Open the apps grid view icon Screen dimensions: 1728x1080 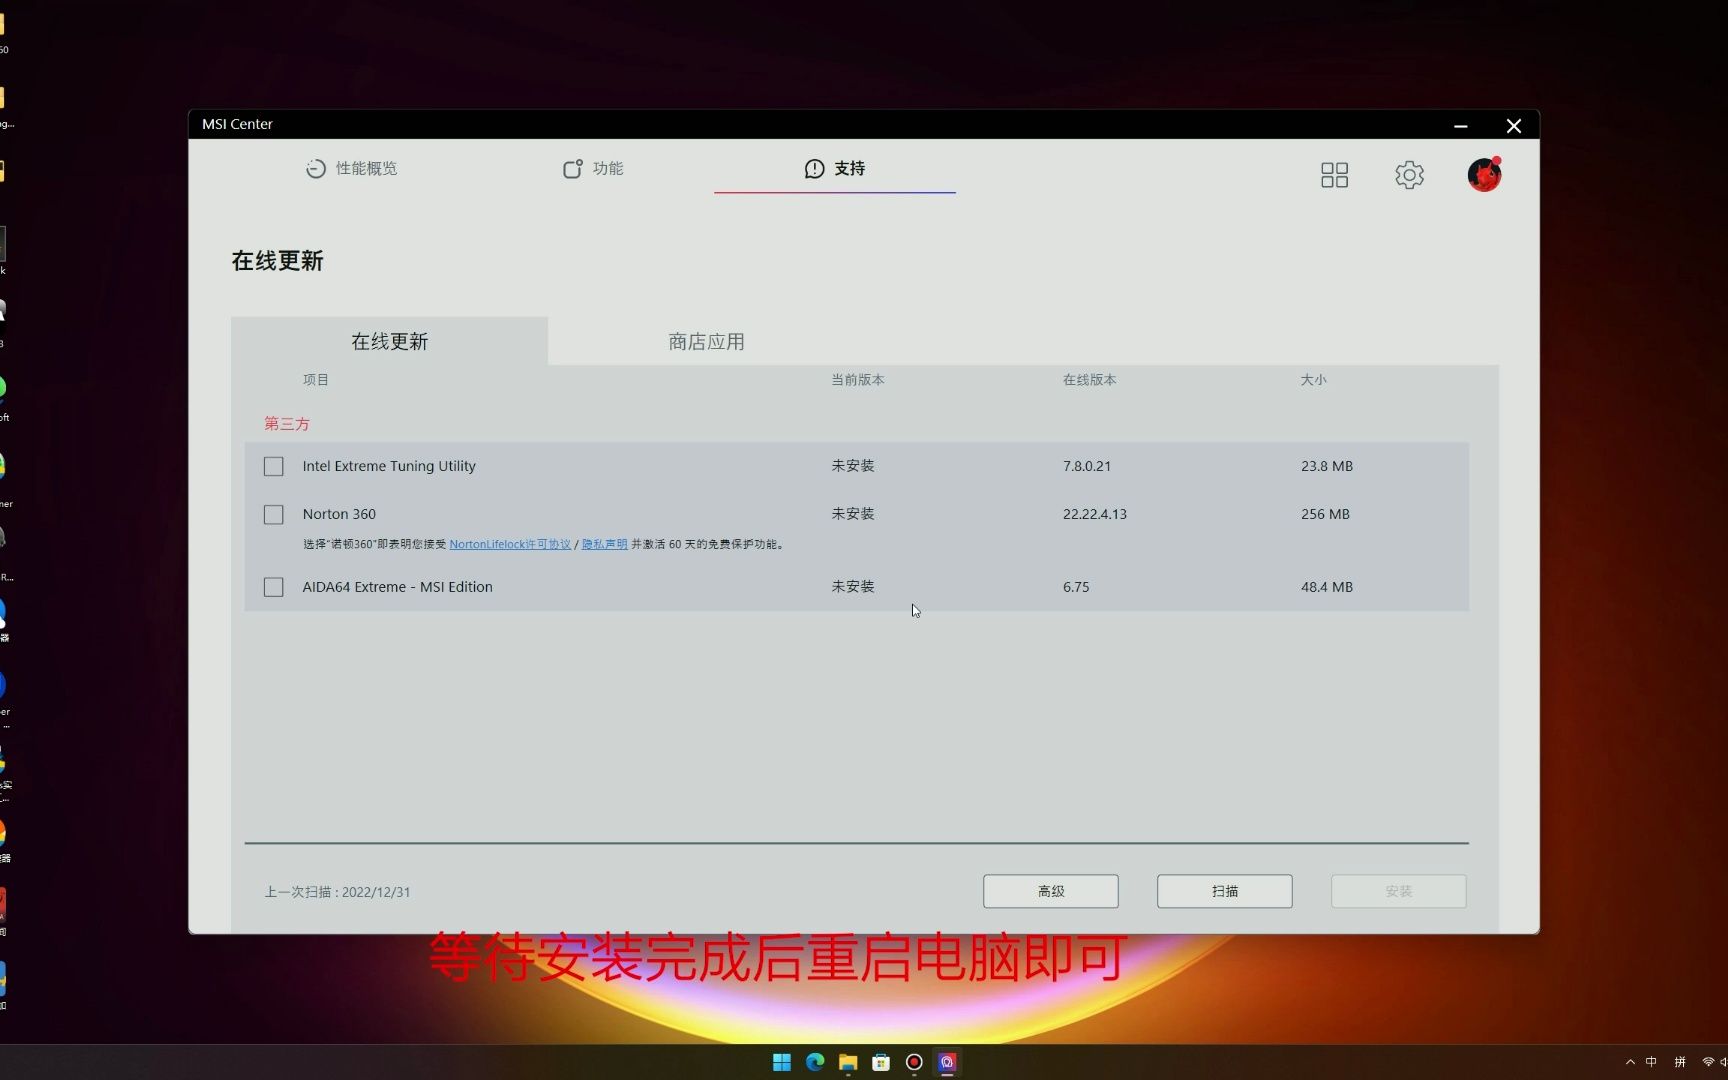1334,175
